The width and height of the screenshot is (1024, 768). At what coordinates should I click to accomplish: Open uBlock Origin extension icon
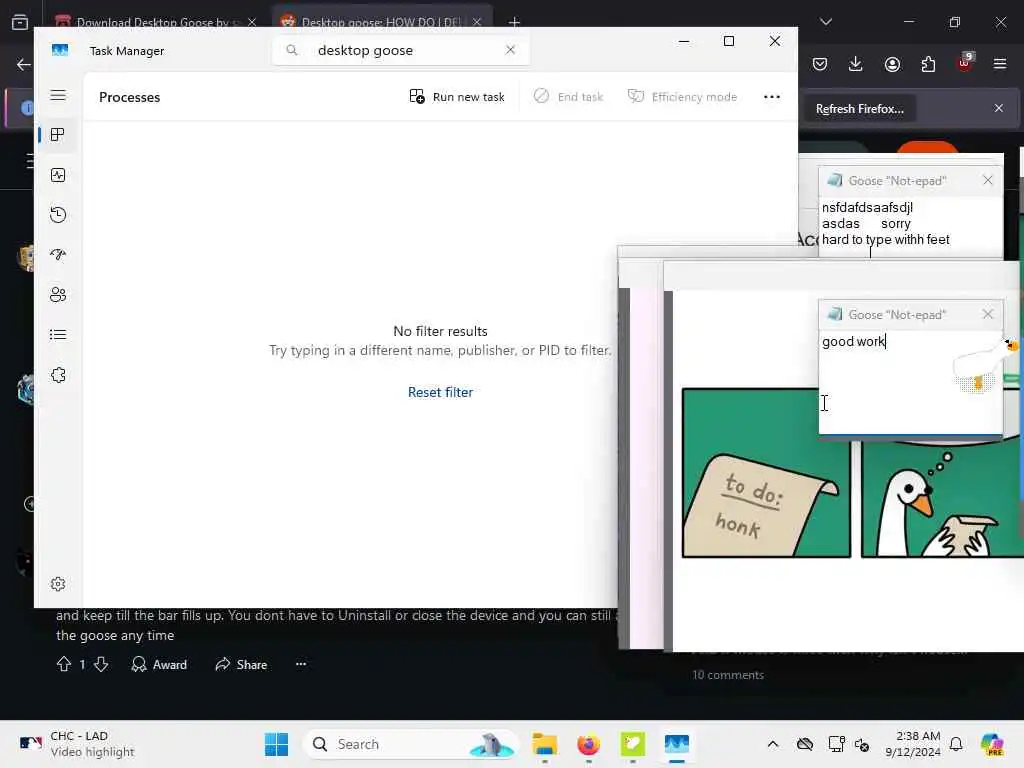[965, 63]
